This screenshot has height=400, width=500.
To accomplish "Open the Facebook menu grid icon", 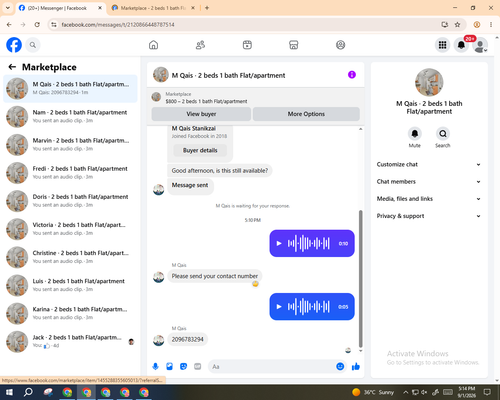I will point(442,45).
